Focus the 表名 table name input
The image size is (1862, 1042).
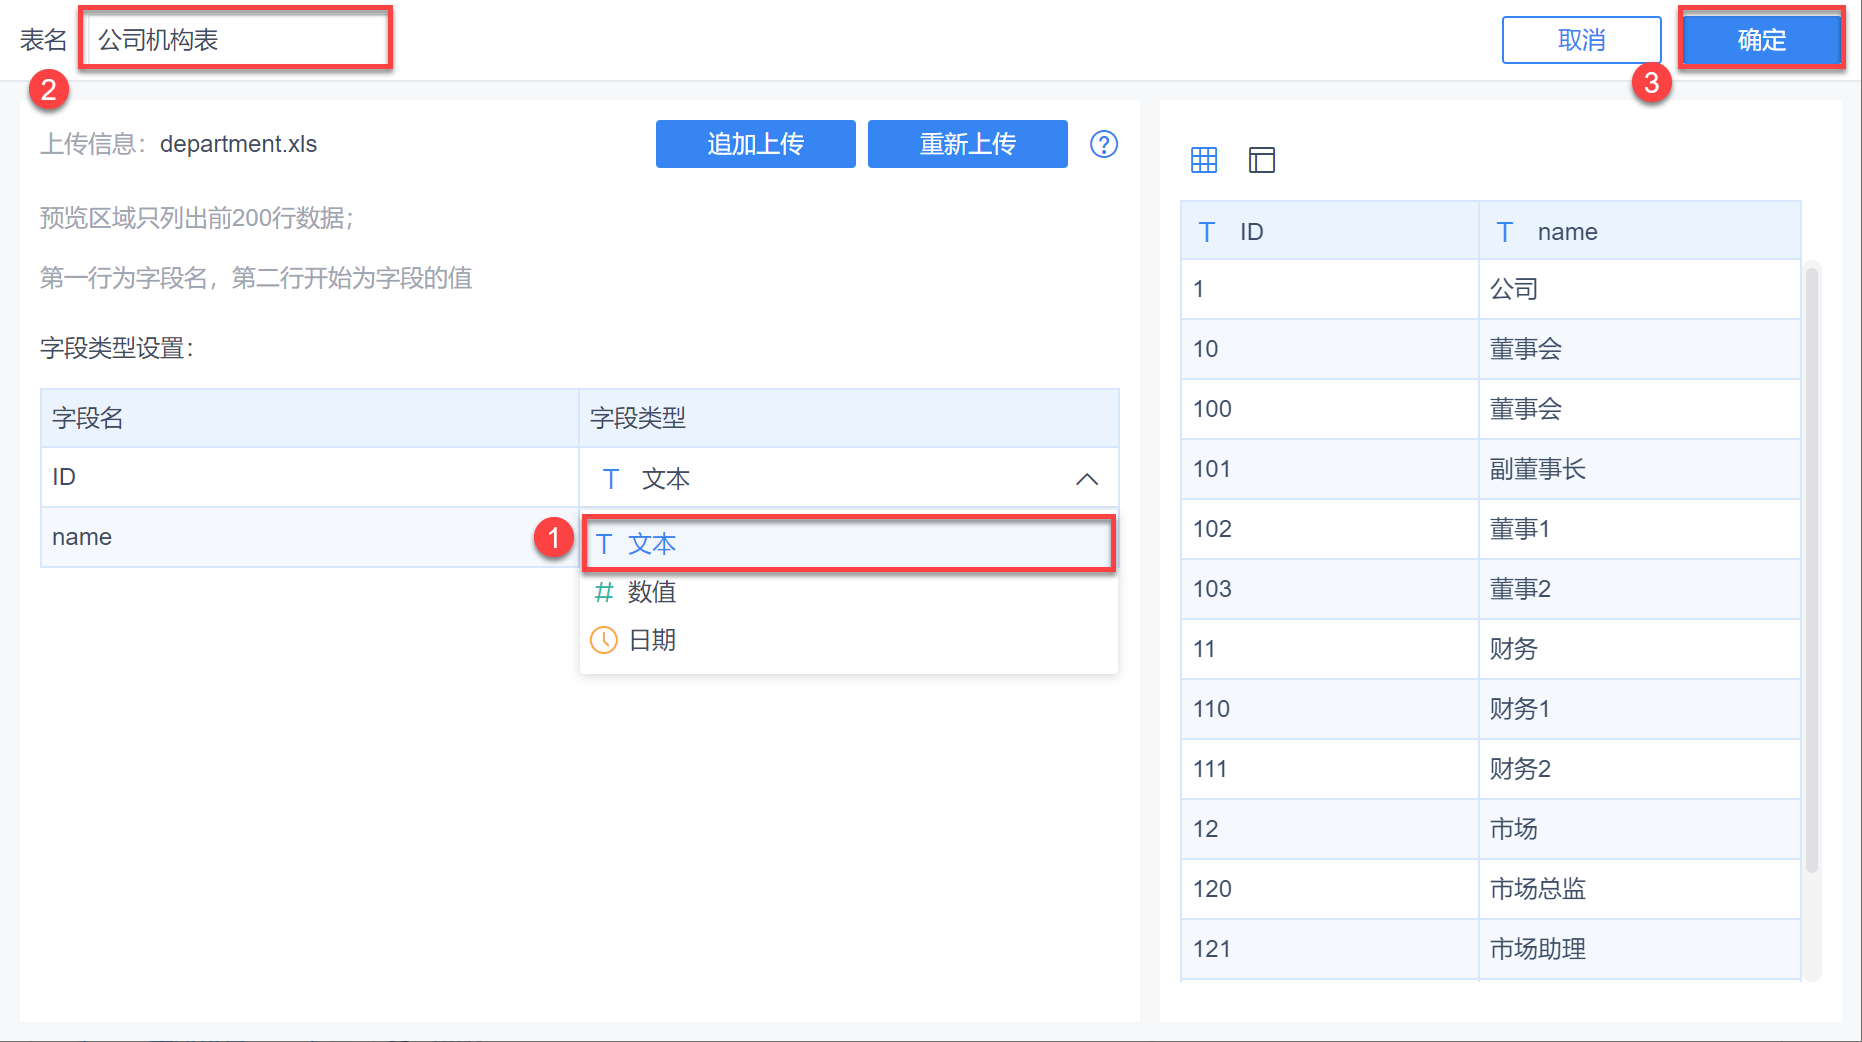[x=236, y=40]
